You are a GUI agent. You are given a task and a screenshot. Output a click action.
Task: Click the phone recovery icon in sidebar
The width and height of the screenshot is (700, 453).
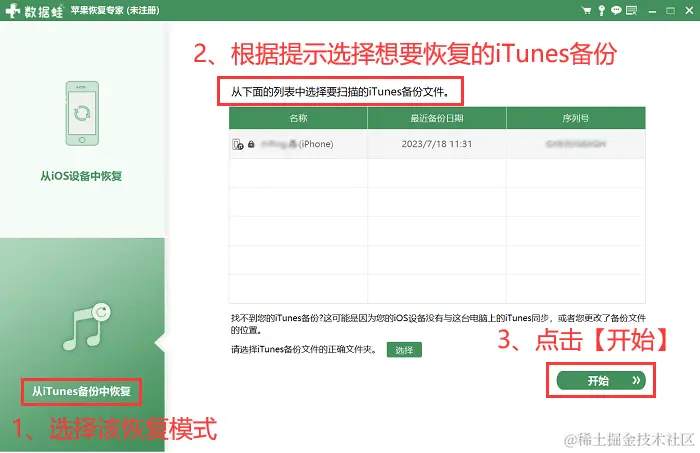pyautogui.click(x=82, y=113)
